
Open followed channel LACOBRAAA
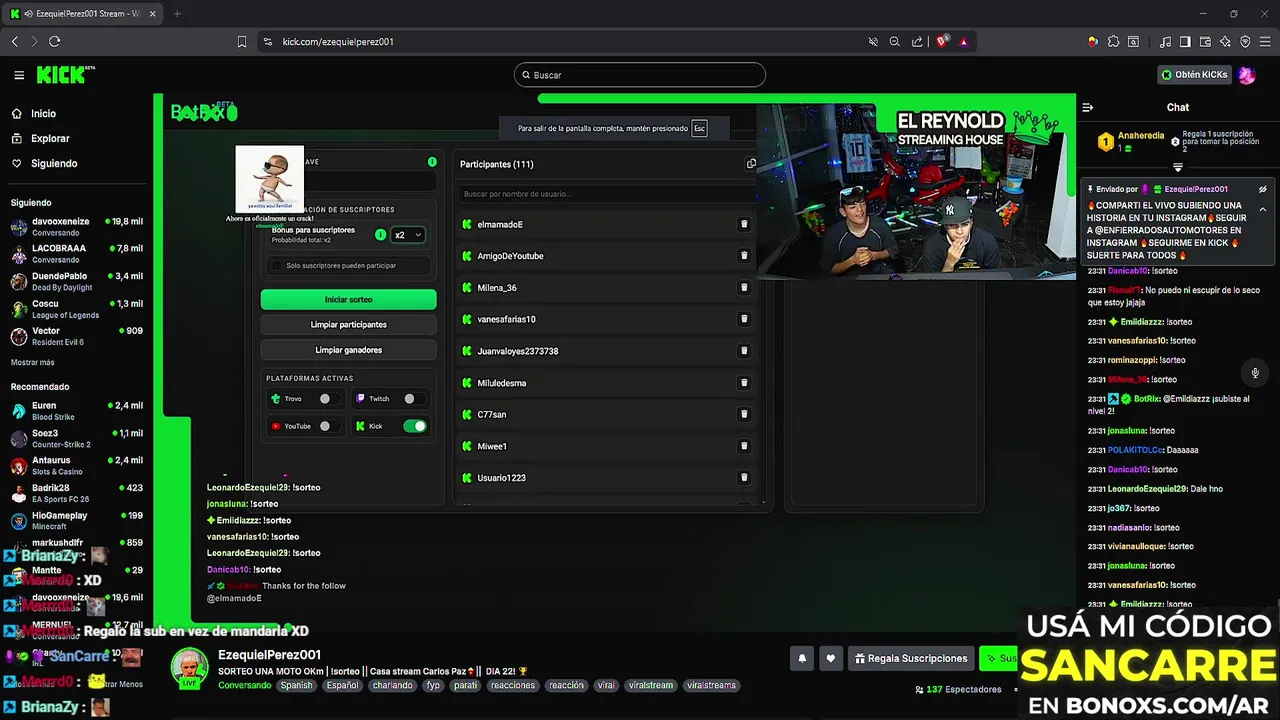point(78,254)
